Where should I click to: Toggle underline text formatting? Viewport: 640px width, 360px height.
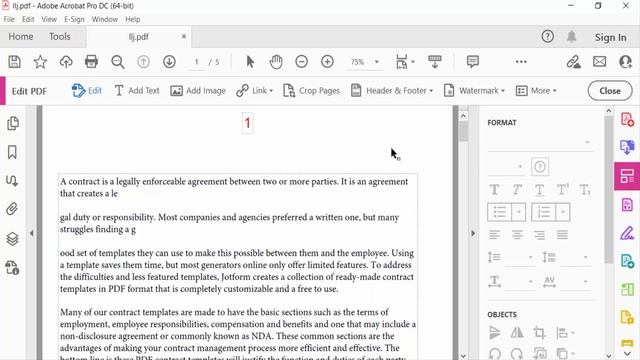(x=539, y=190)
